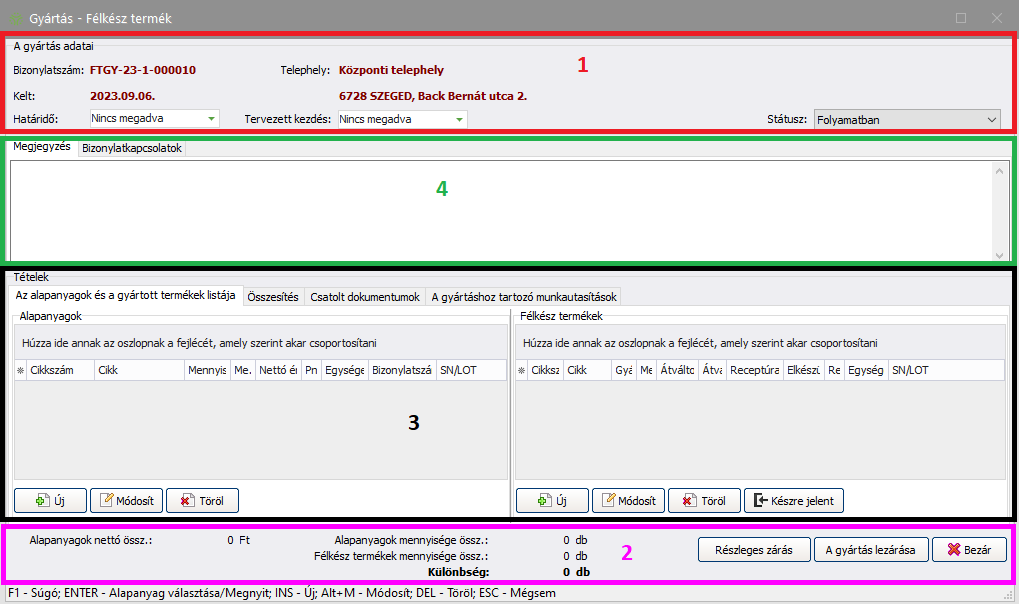Image resolution: width=1019 pixels, height=604 pixels.
Task: Click A gyártás lezárása button
Action: coord(870,550)
